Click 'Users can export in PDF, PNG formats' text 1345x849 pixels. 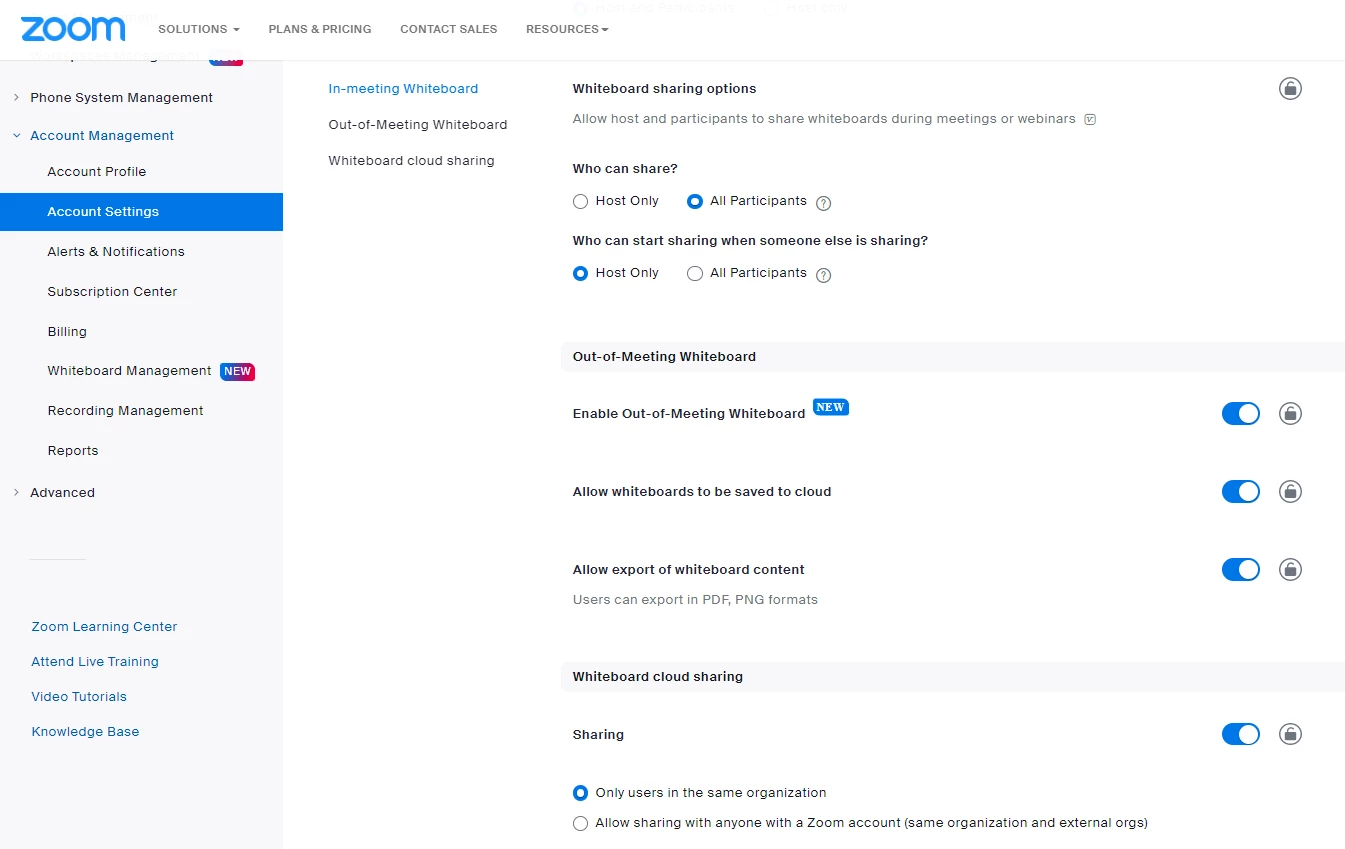[x=695, y=600]
